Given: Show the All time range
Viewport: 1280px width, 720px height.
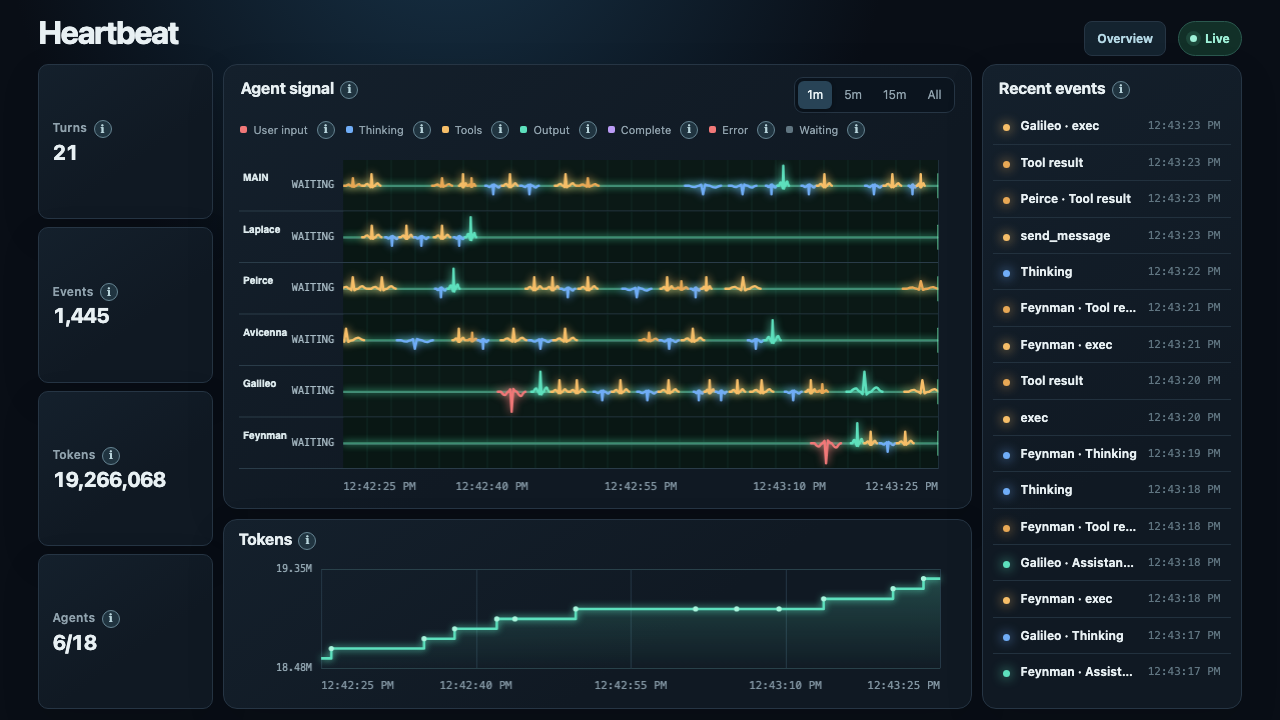Looking at the screenshot, I should pos(934,95).
